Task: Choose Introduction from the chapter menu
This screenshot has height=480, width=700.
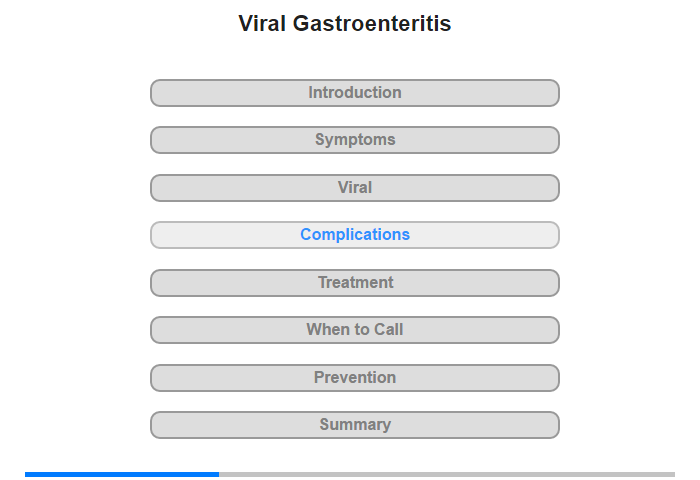Action: (354, 93)
